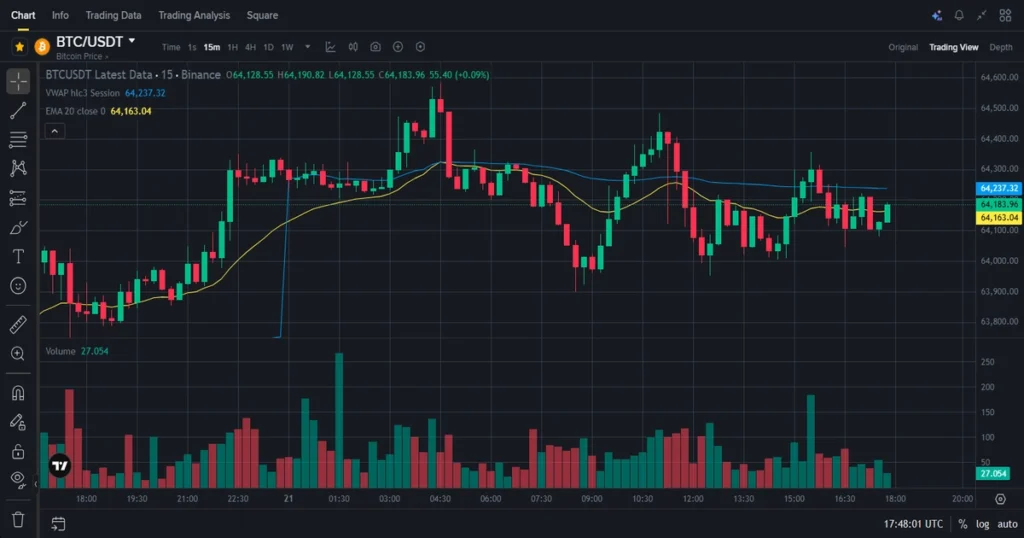1024x538 pixels.
Task: Select the trend line drawing tool
Action: pos(18,110)
